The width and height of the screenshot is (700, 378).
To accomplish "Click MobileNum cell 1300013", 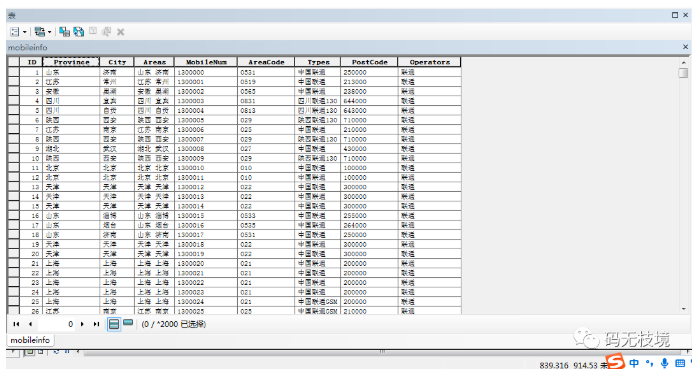I will pyautogui.click(x=206, y=196).
